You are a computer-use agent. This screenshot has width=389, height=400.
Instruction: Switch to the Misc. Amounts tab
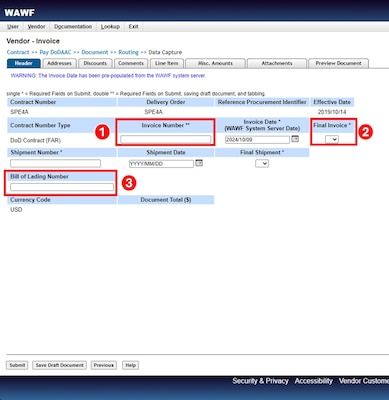click(x=215, y=63)
